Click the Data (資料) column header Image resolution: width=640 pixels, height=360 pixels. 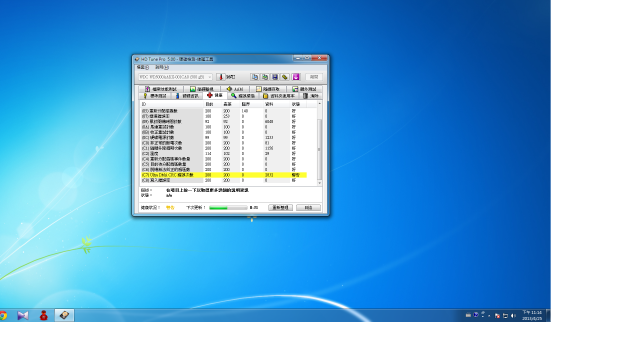276,104
